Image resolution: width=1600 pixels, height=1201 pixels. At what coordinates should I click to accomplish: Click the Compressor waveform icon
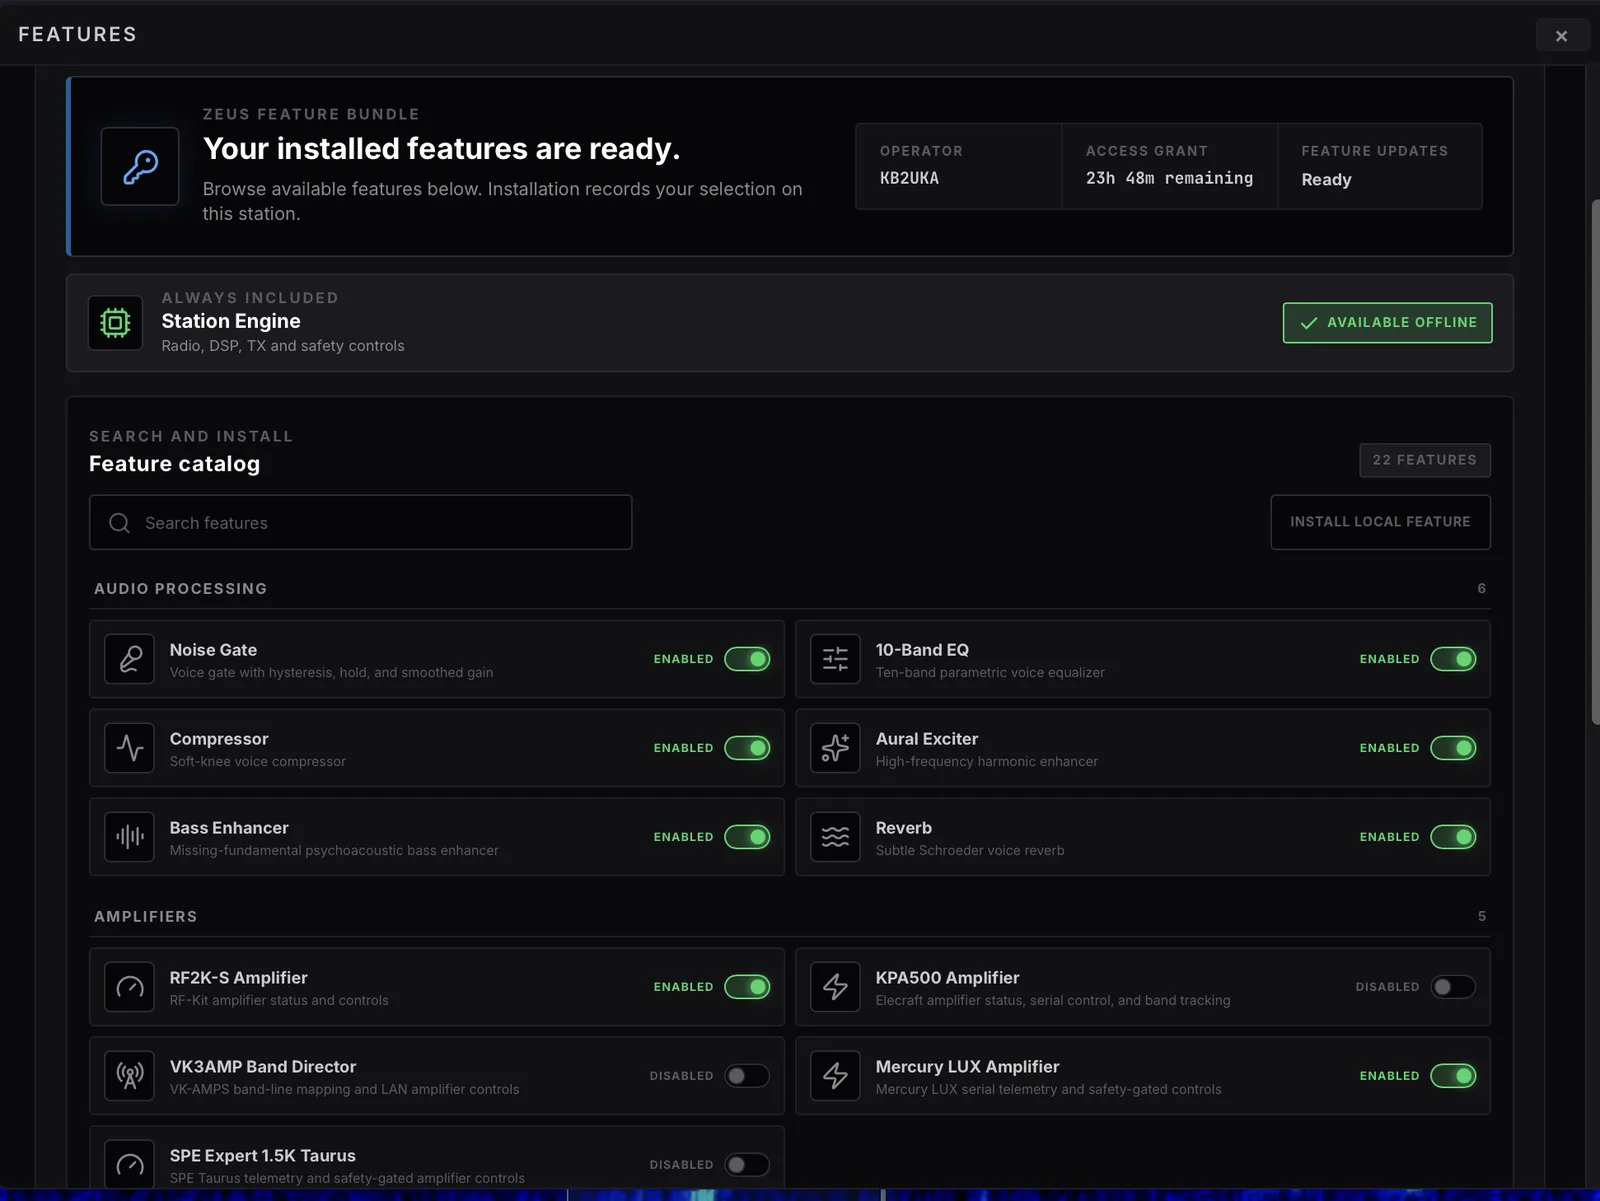click(130, 748)
